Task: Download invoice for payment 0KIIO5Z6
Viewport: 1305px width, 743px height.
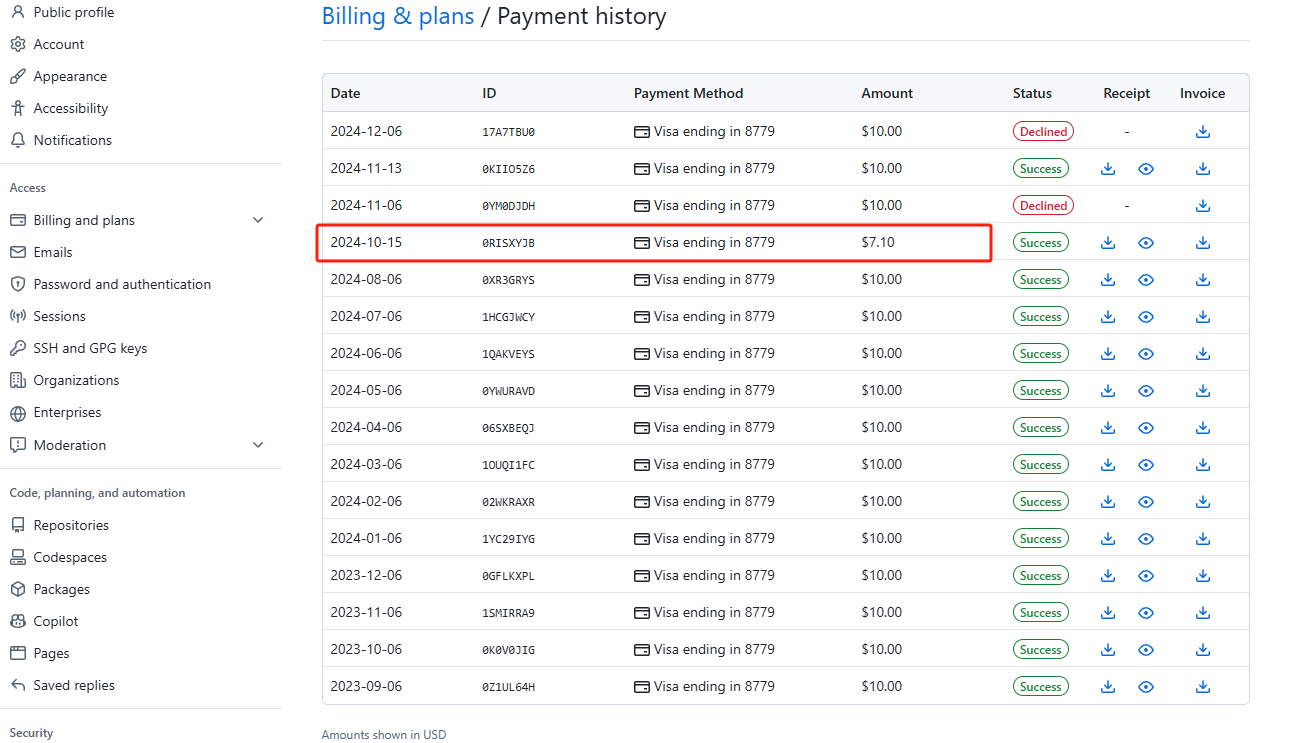Action: tap(1203, 169)
